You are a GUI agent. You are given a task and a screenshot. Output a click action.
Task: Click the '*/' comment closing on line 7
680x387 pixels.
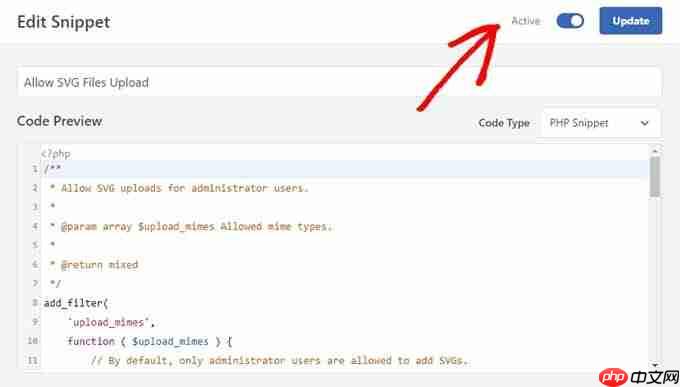(55, 284)
